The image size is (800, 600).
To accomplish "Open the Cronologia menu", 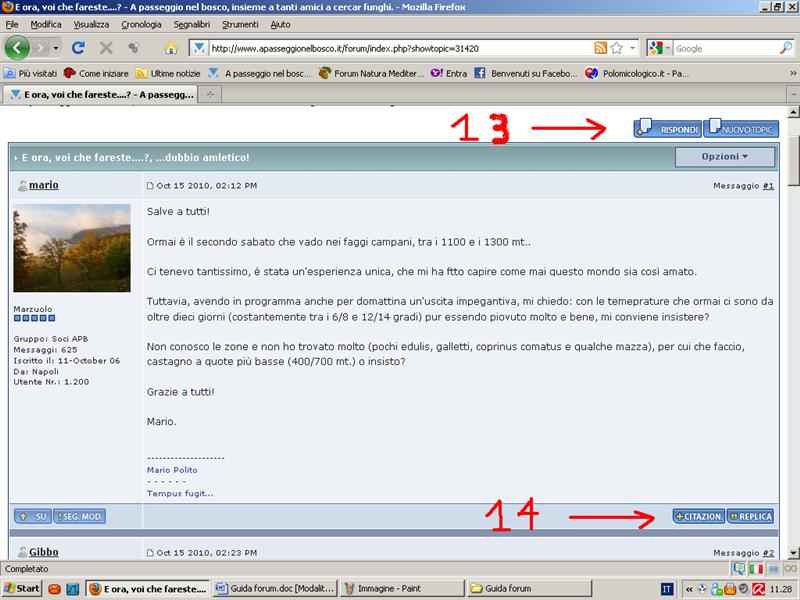I will (x=141, y=24).
